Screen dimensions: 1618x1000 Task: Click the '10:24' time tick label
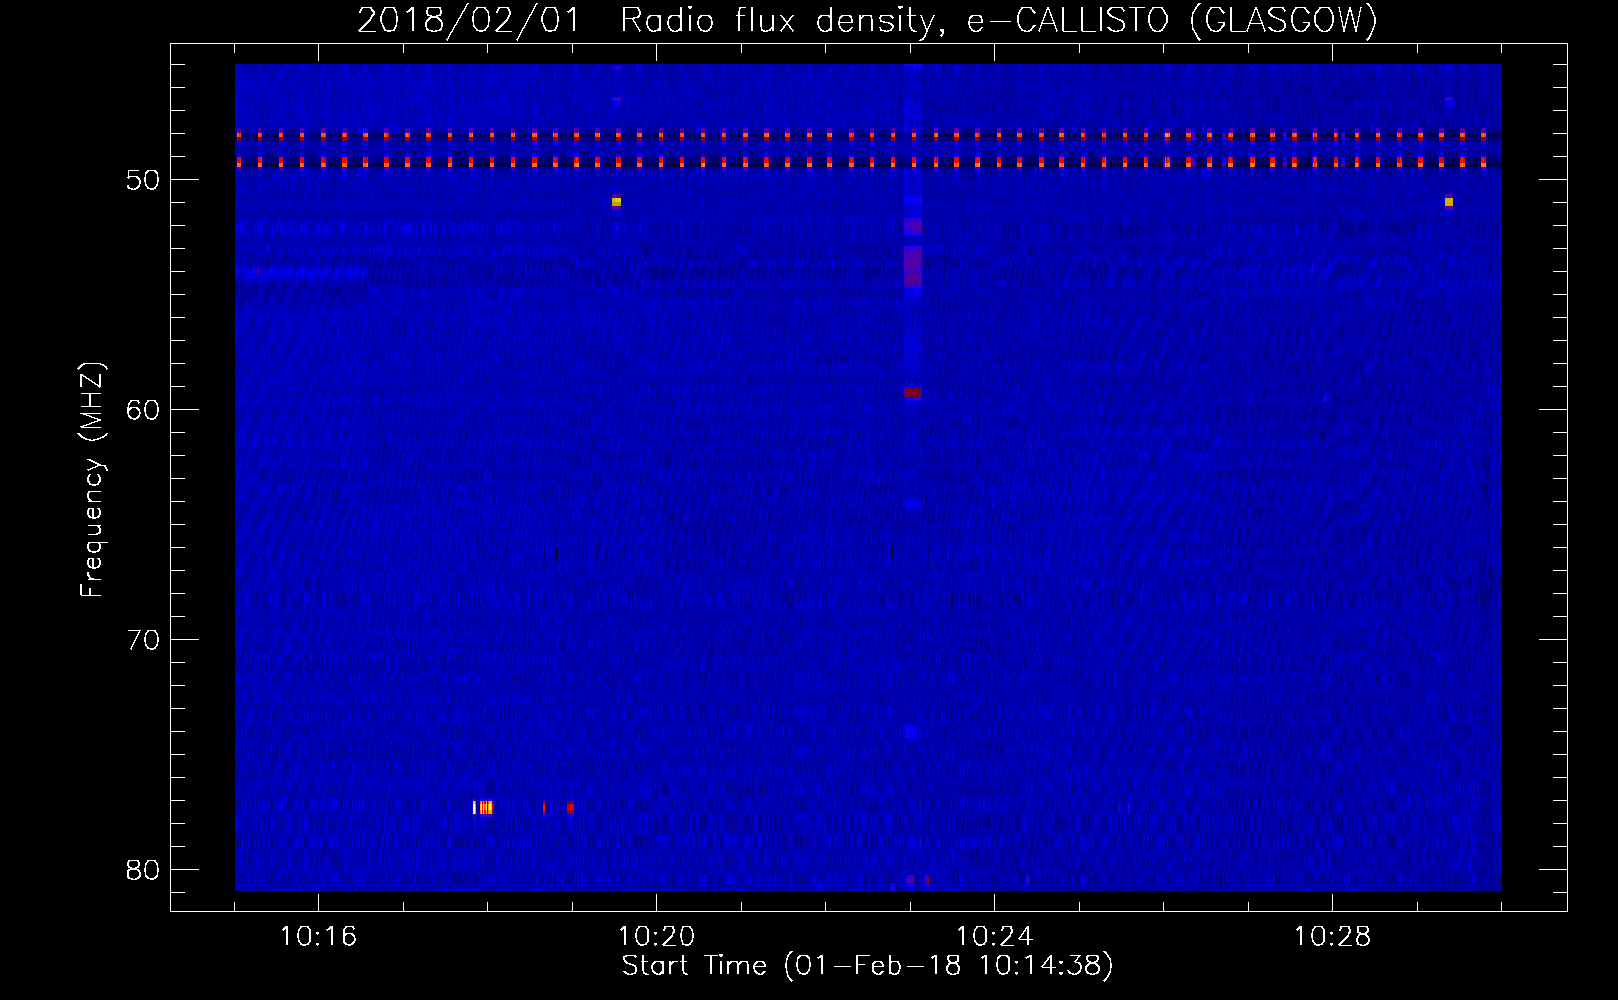coord(994,936)
